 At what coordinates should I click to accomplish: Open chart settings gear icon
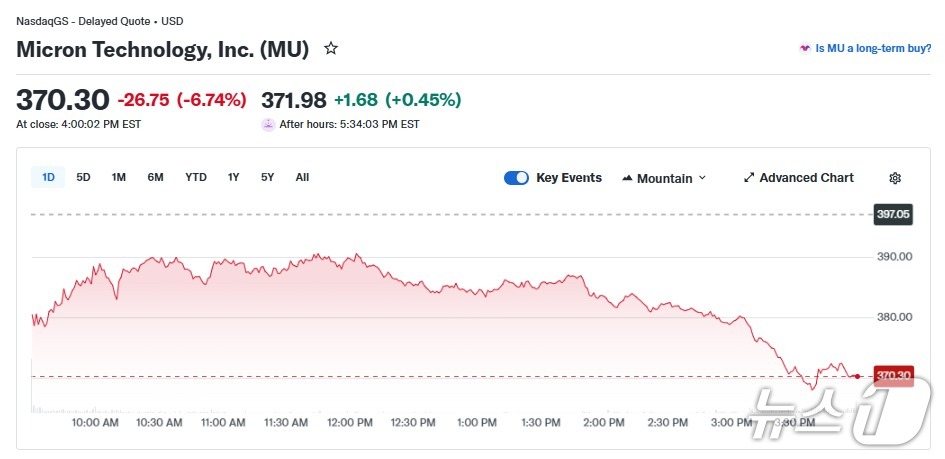pos(895,178)
